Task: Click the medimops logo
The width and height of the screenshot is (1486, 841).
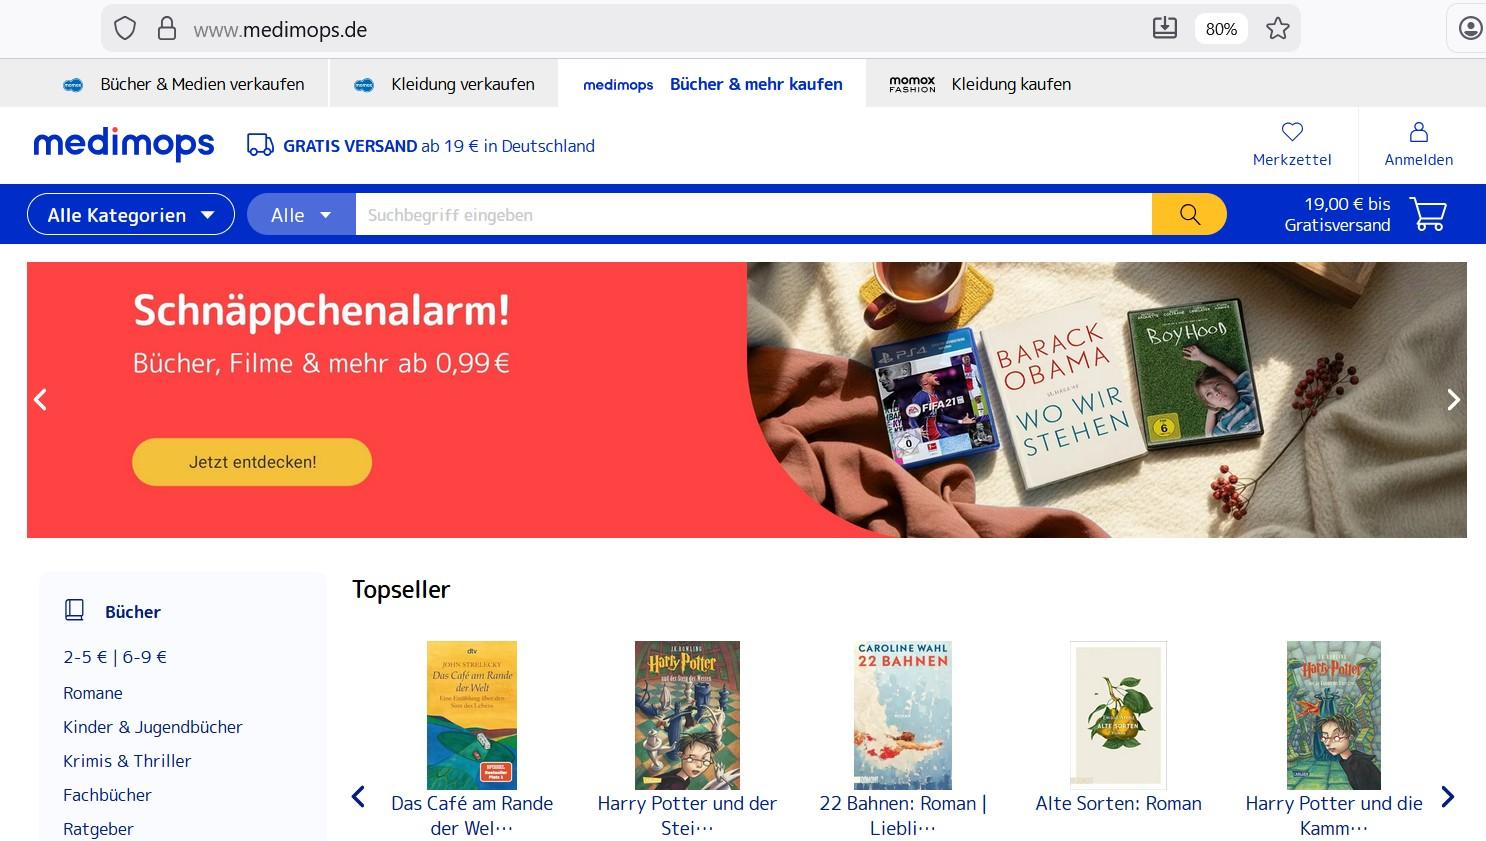Action: click(124, 145)
